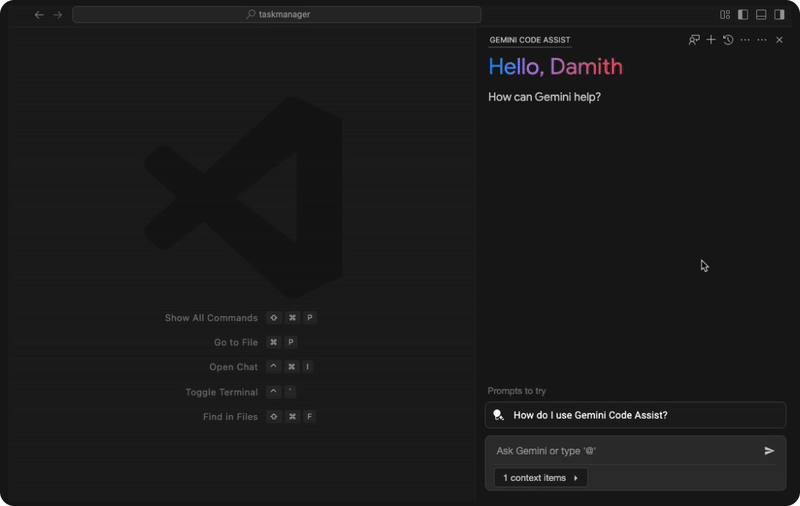
Task: Toggle the secondary side bar
Action: point(779,15)
